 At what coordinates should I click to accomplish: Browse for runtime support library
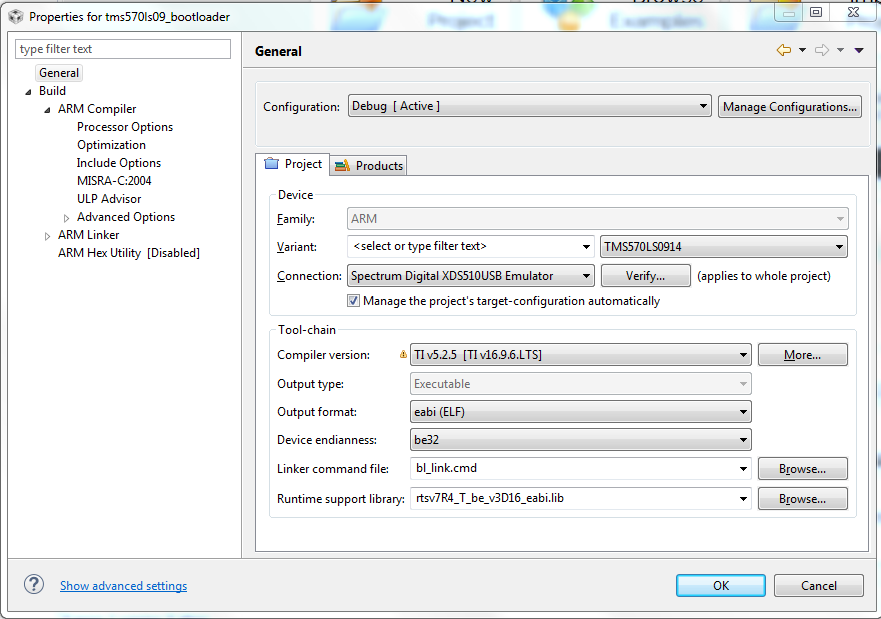tap(802, 499)
